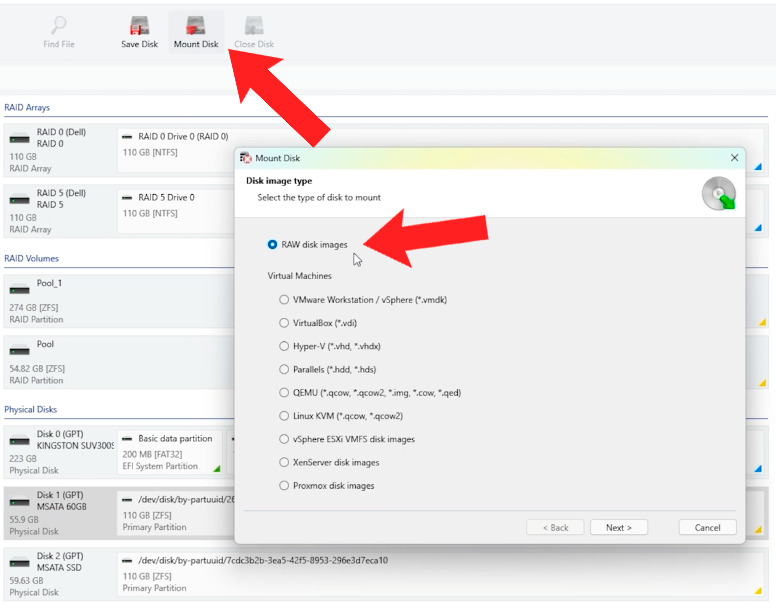Click the Close Disk toolbar icon
This screenshot has width=776, height=615.
[x=254, y=25]
